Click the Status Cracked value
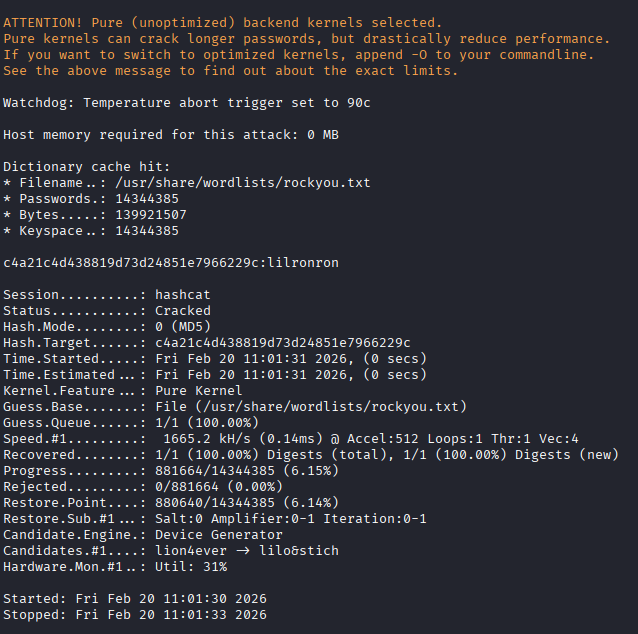The image size is (638, 634). point(183,311)
